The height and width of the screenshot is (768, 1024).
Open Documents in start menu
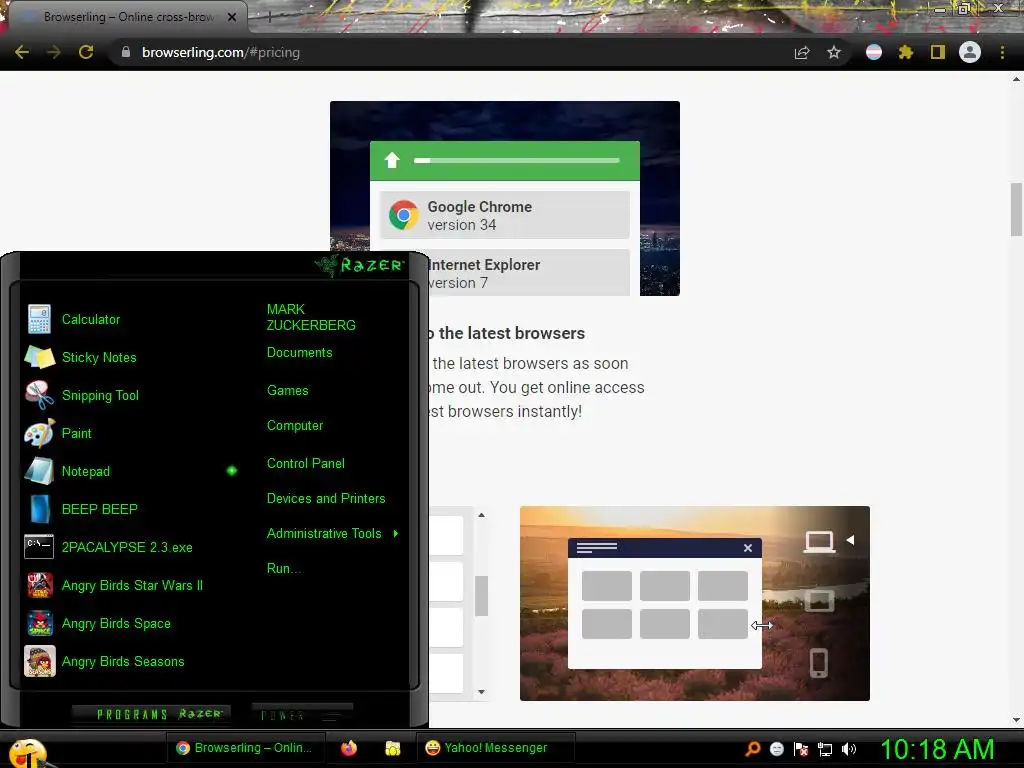pyautogui.click(x=299, y=353)
